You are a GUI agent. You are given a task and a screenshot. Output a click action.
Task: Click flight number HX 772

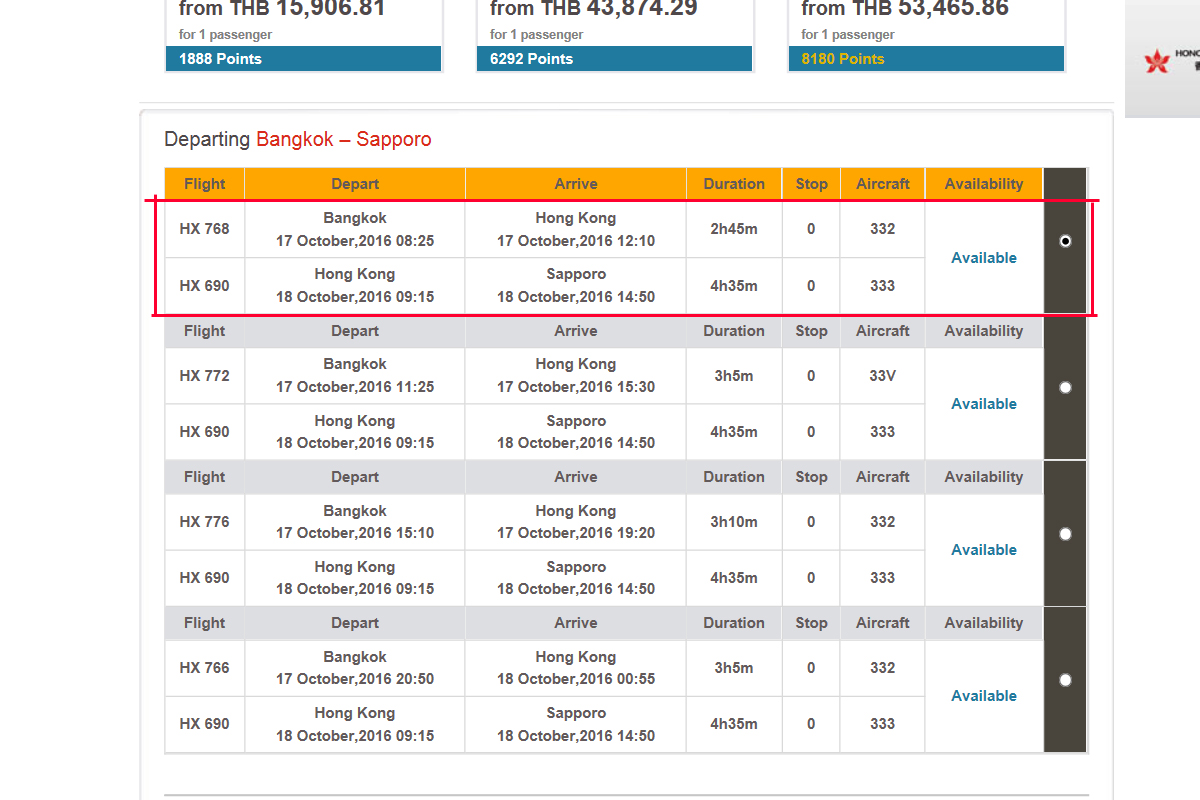pos(204,376)
